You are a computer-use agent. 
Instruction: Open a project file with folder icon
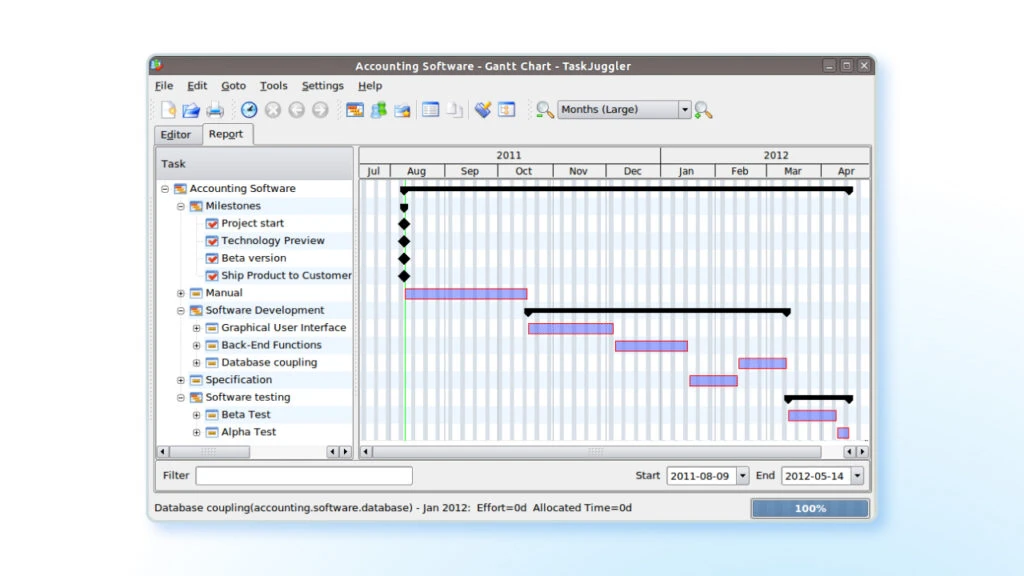[x=191, y=110]
